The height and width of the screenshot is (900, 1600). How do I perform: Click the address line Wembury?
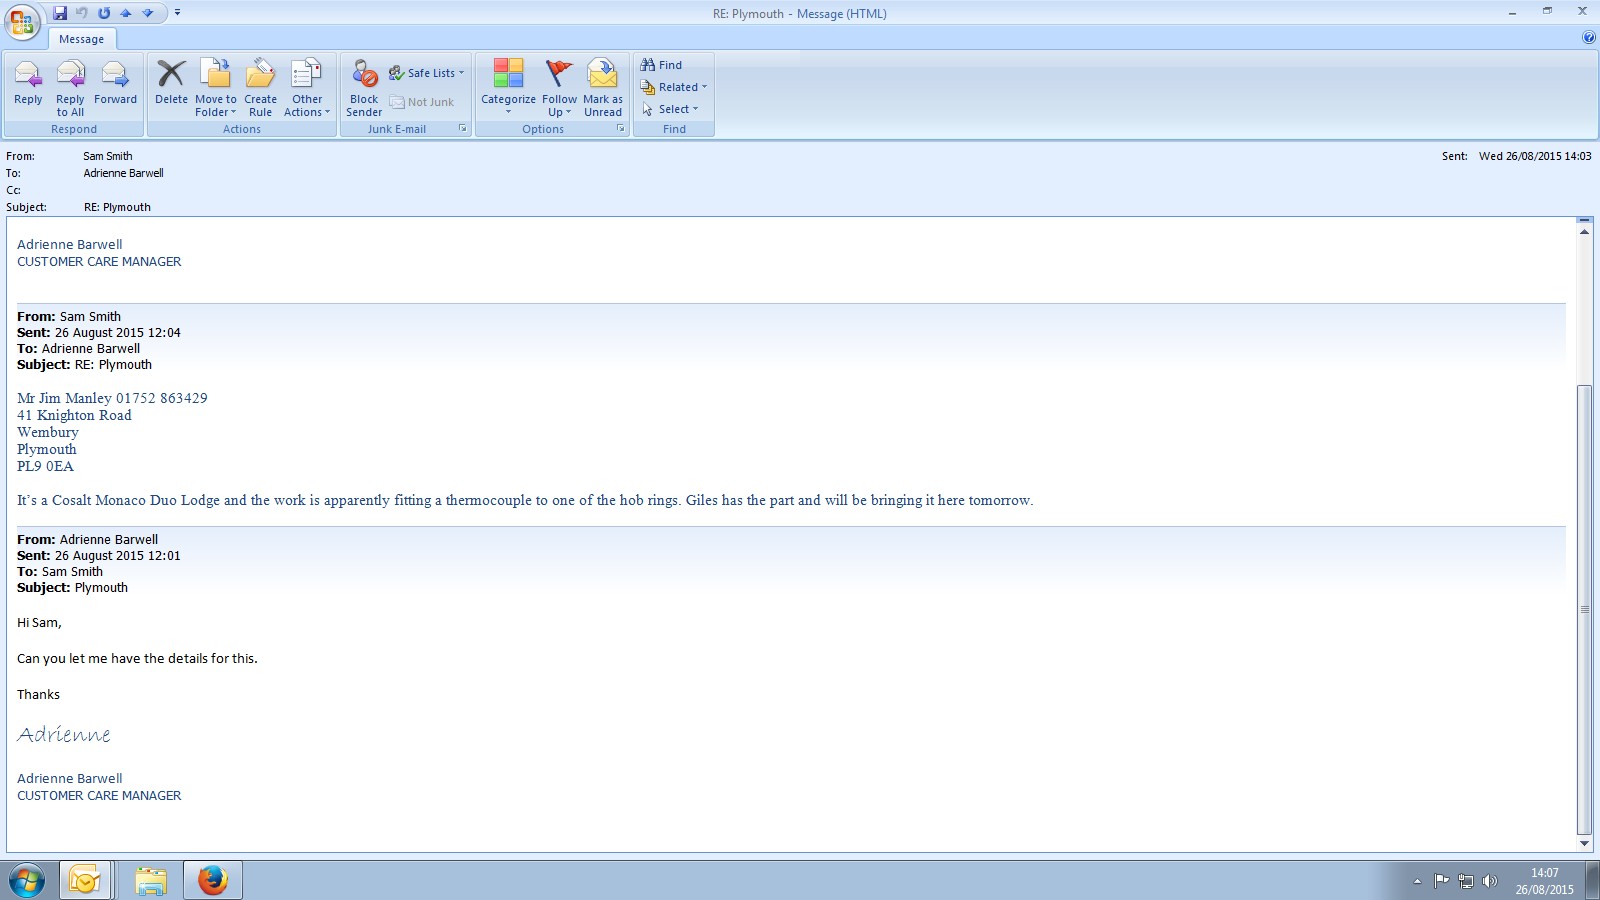[x=48, y=432]
